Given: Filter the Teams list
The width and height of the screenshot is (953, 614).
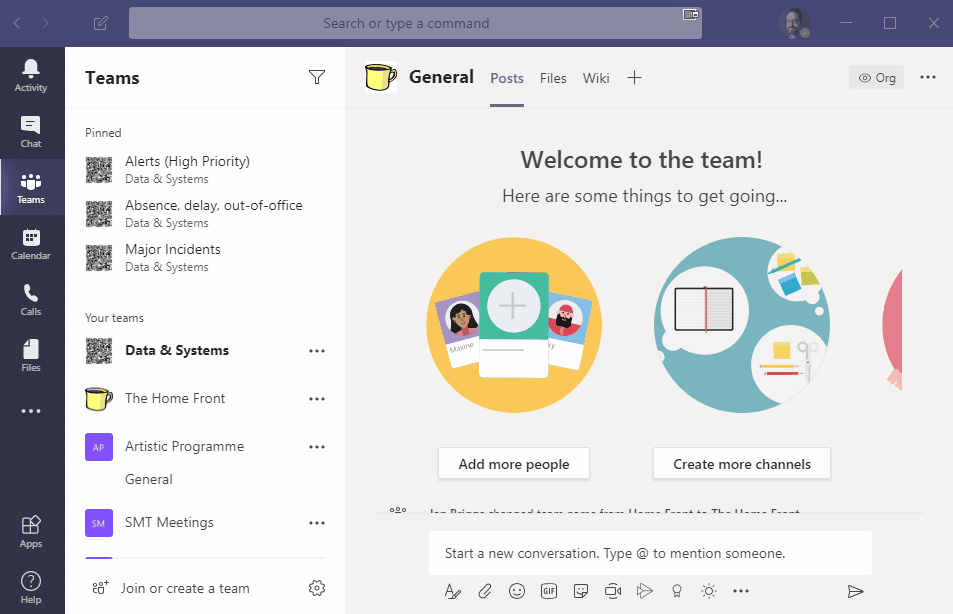Looking at the screenshot, I should click(x=317, y=77).
